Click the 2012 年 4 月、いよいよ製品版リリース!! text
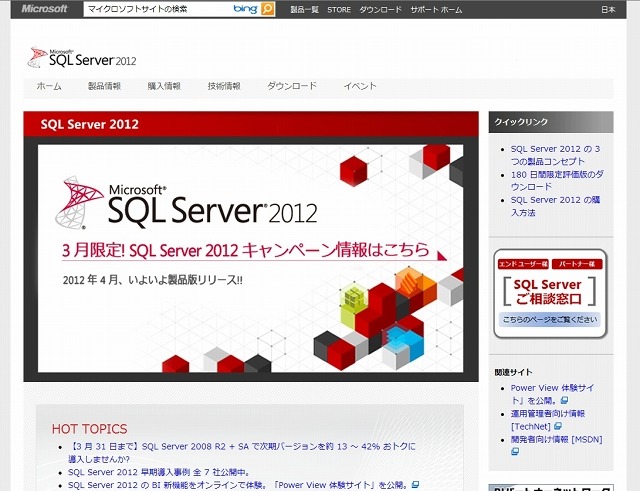 pos(152,280)
